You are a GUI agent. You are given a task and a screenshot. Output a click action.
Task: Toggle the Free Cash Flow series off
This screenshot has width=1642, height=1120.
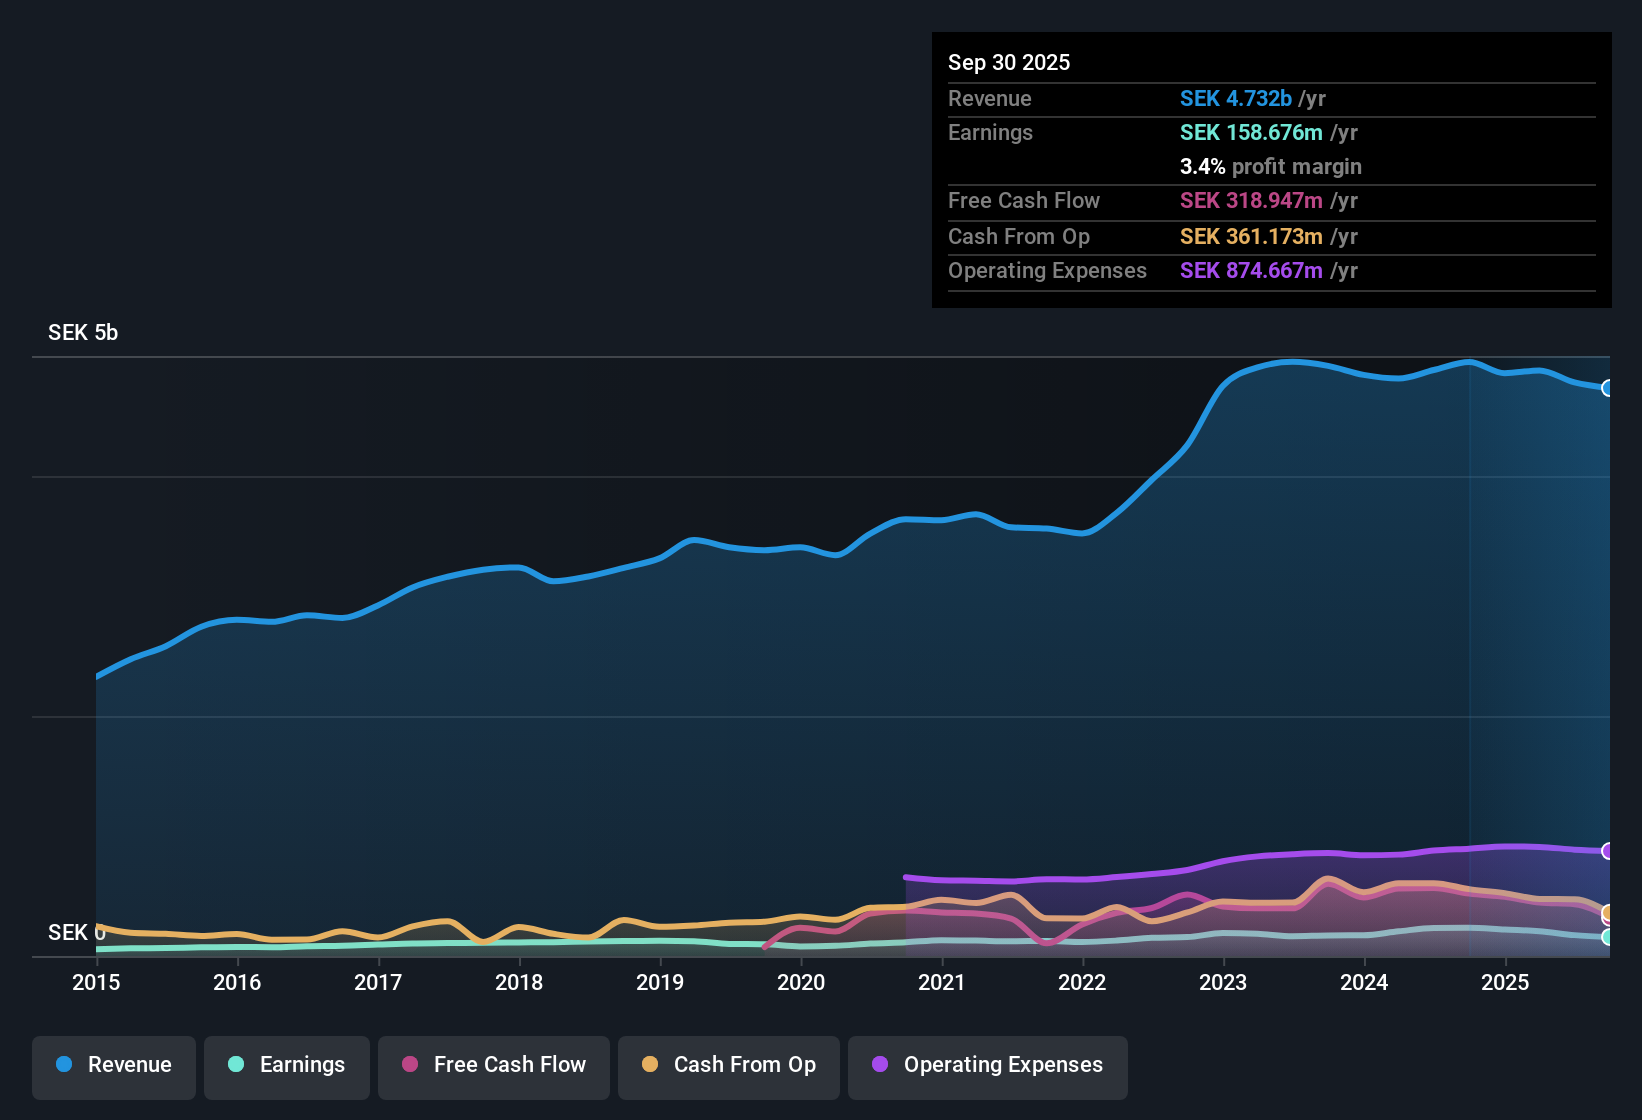[493, 1065]
